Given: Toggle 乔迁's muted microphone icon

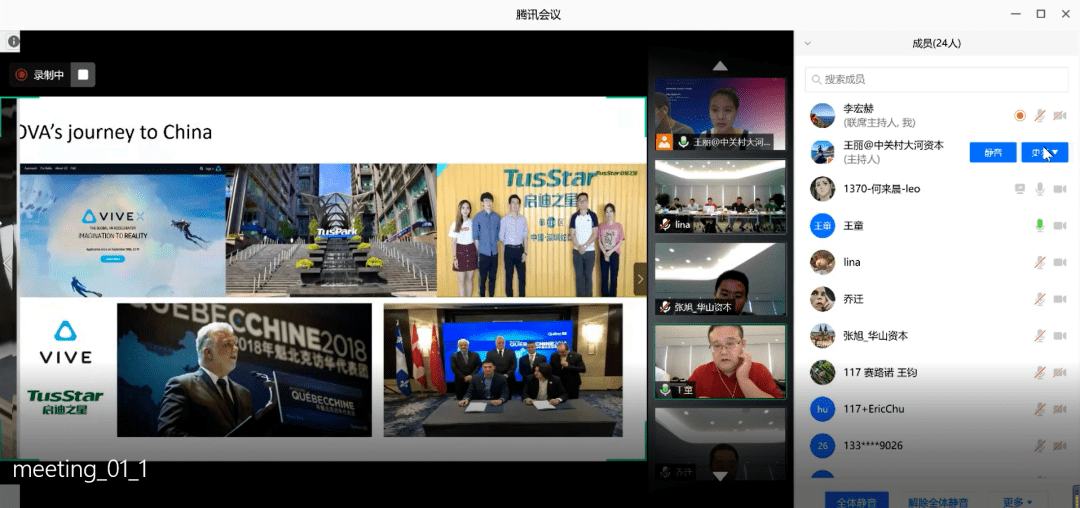Looking at the screenshot, I should pos(1040,299).
